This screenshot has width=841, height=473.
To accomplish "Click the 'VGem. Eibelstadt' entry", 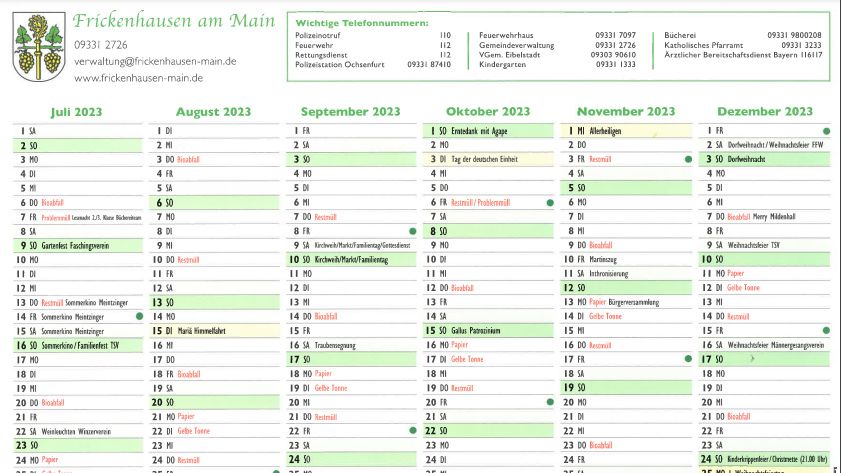I will click(509, 55).
